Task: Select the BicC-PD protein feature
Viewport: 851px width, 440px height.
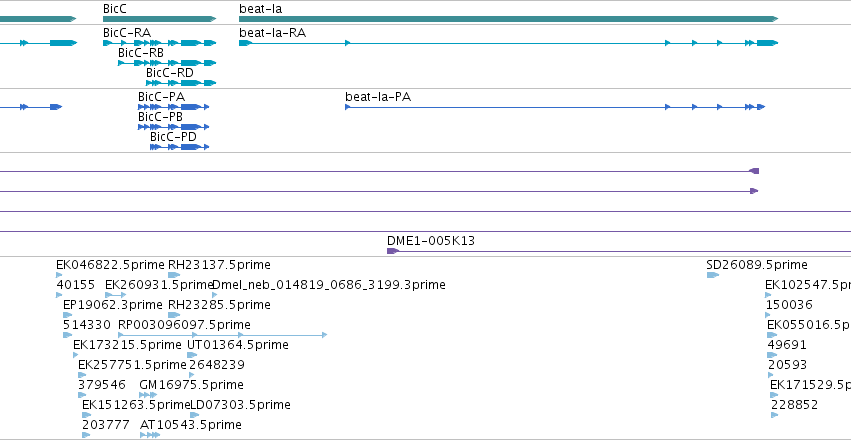Action: coord(180,147)
